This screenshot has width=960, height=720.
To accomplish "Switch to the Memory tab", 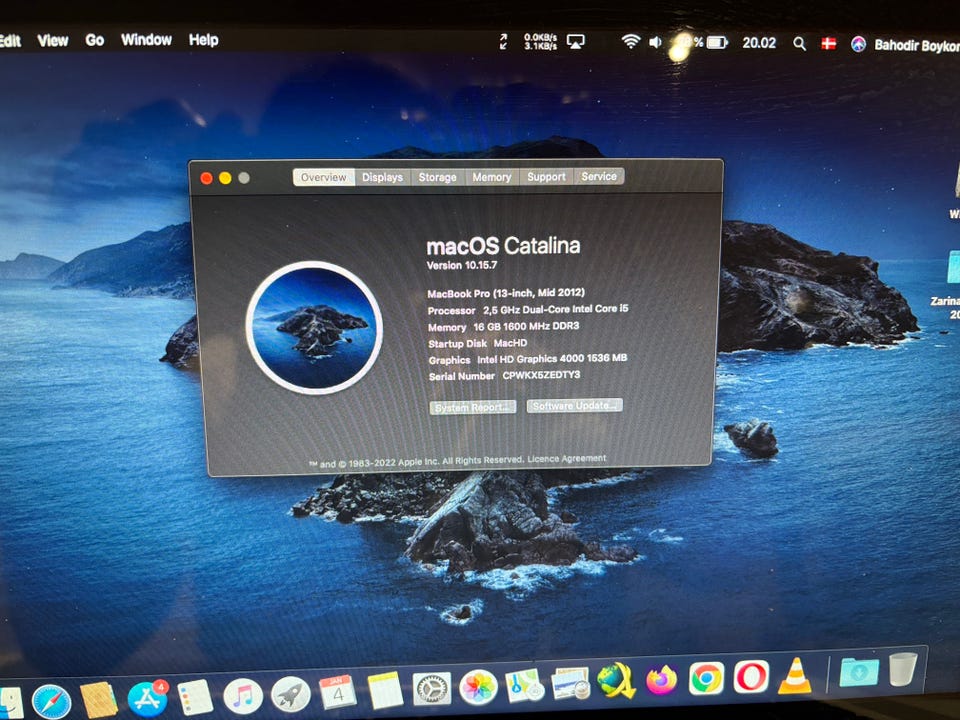I will pos(492,177).
